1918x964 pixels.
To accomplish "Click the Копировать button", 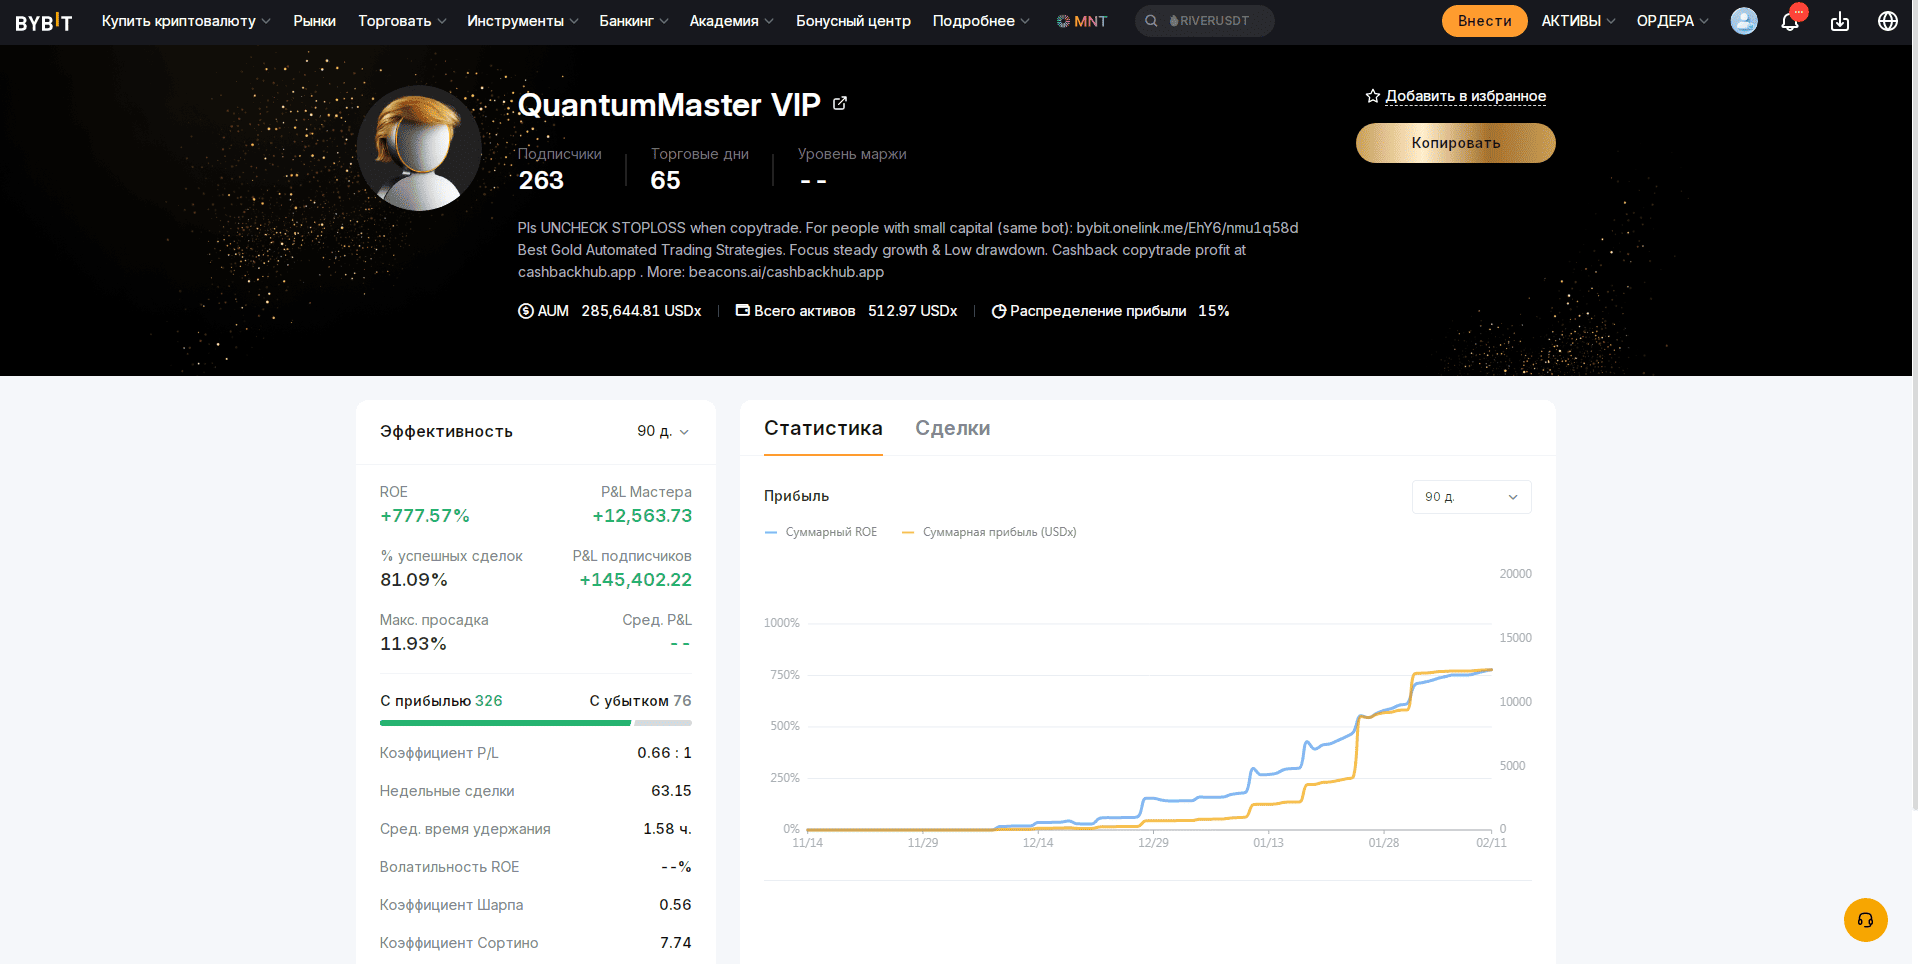I will (1455, 143).
